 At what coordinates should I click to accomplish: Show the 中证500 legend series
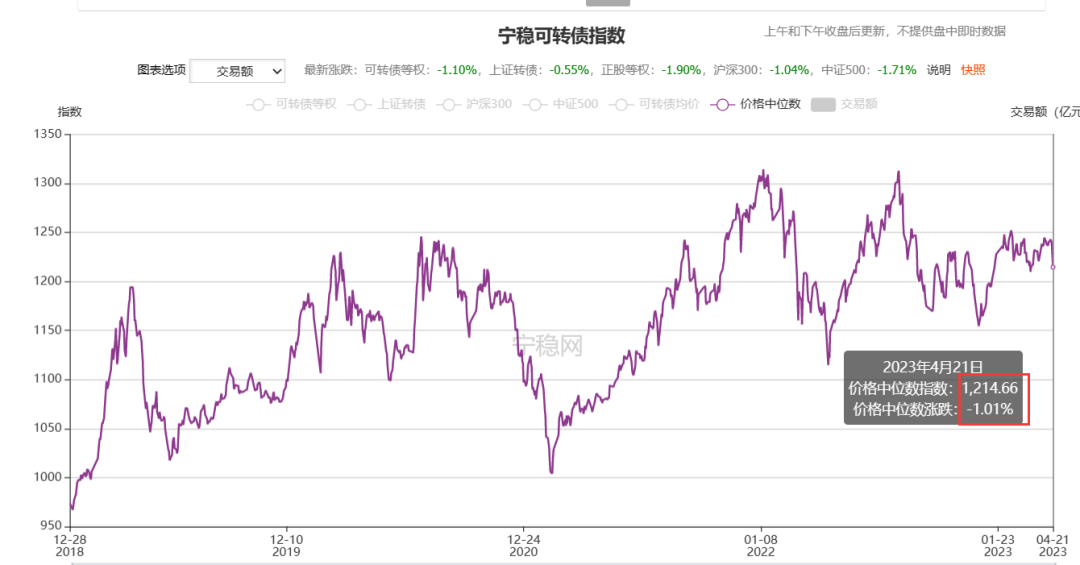561,105
